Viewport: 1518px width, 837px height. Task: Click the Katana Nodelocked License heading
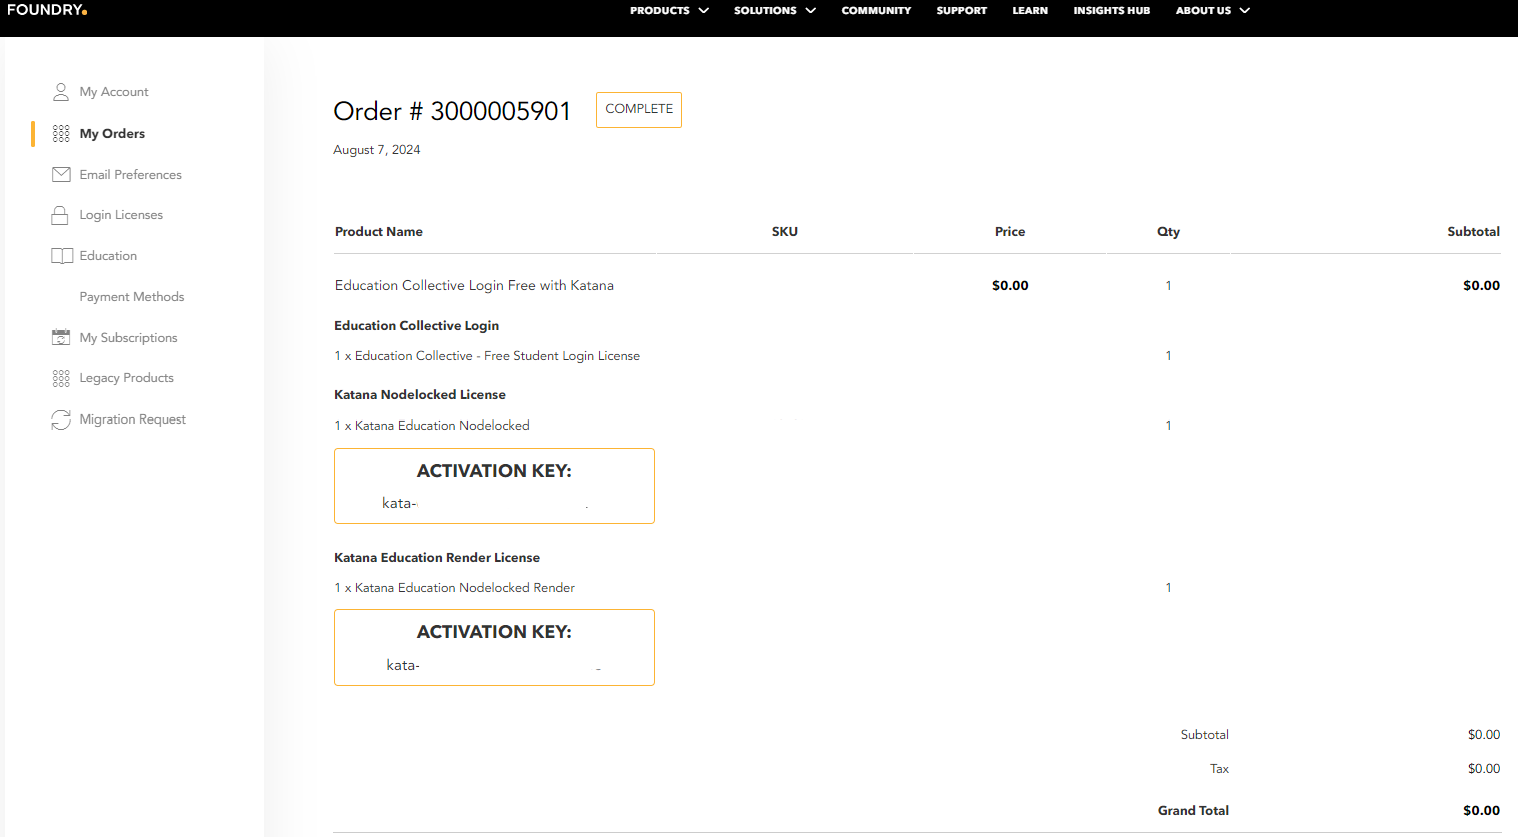[x=420, y=395]
